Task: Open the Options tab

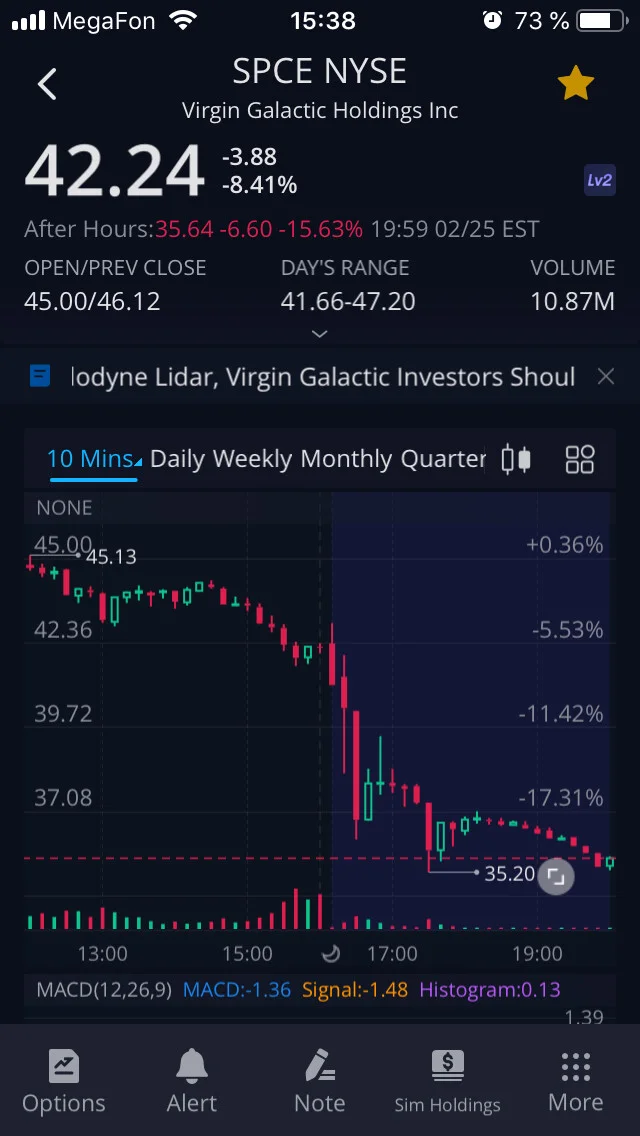Action: point(64,1082)
